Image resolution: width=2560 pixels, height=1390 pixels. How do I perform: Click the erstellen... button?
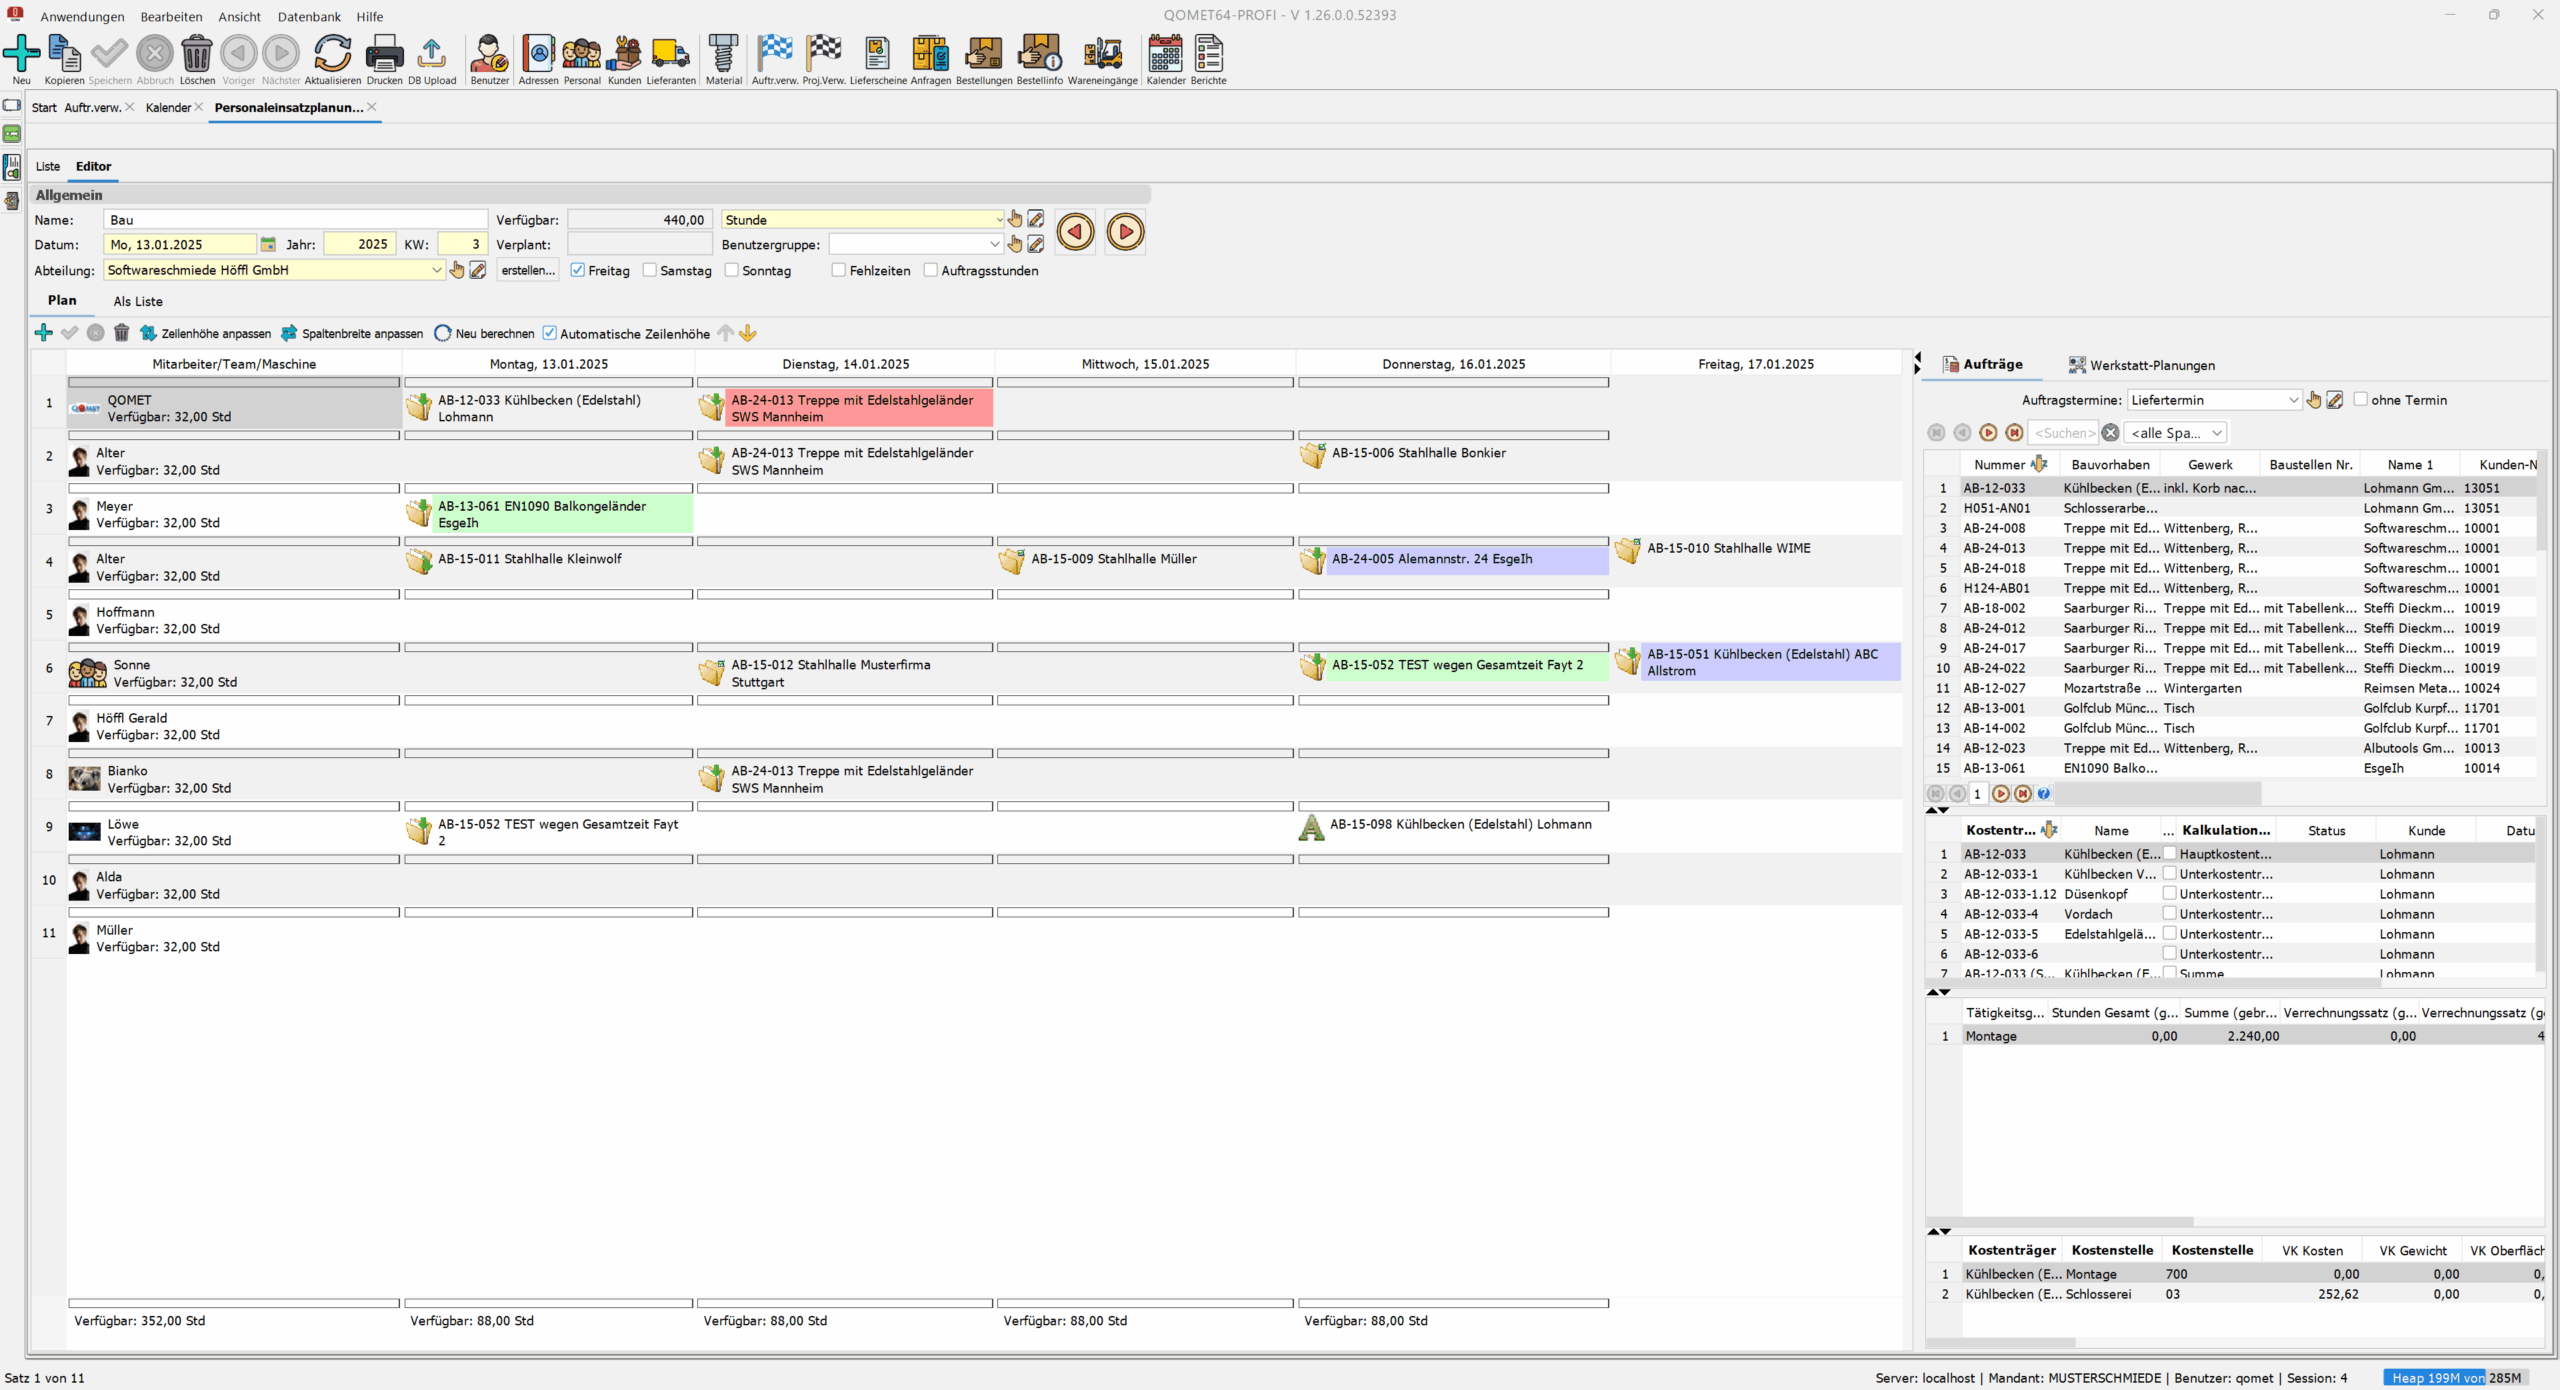(527, 270)
